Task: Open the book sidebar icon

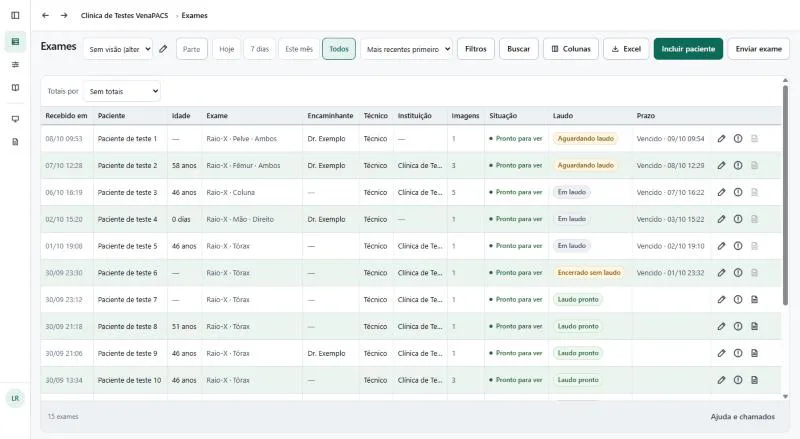Action: 15,88
